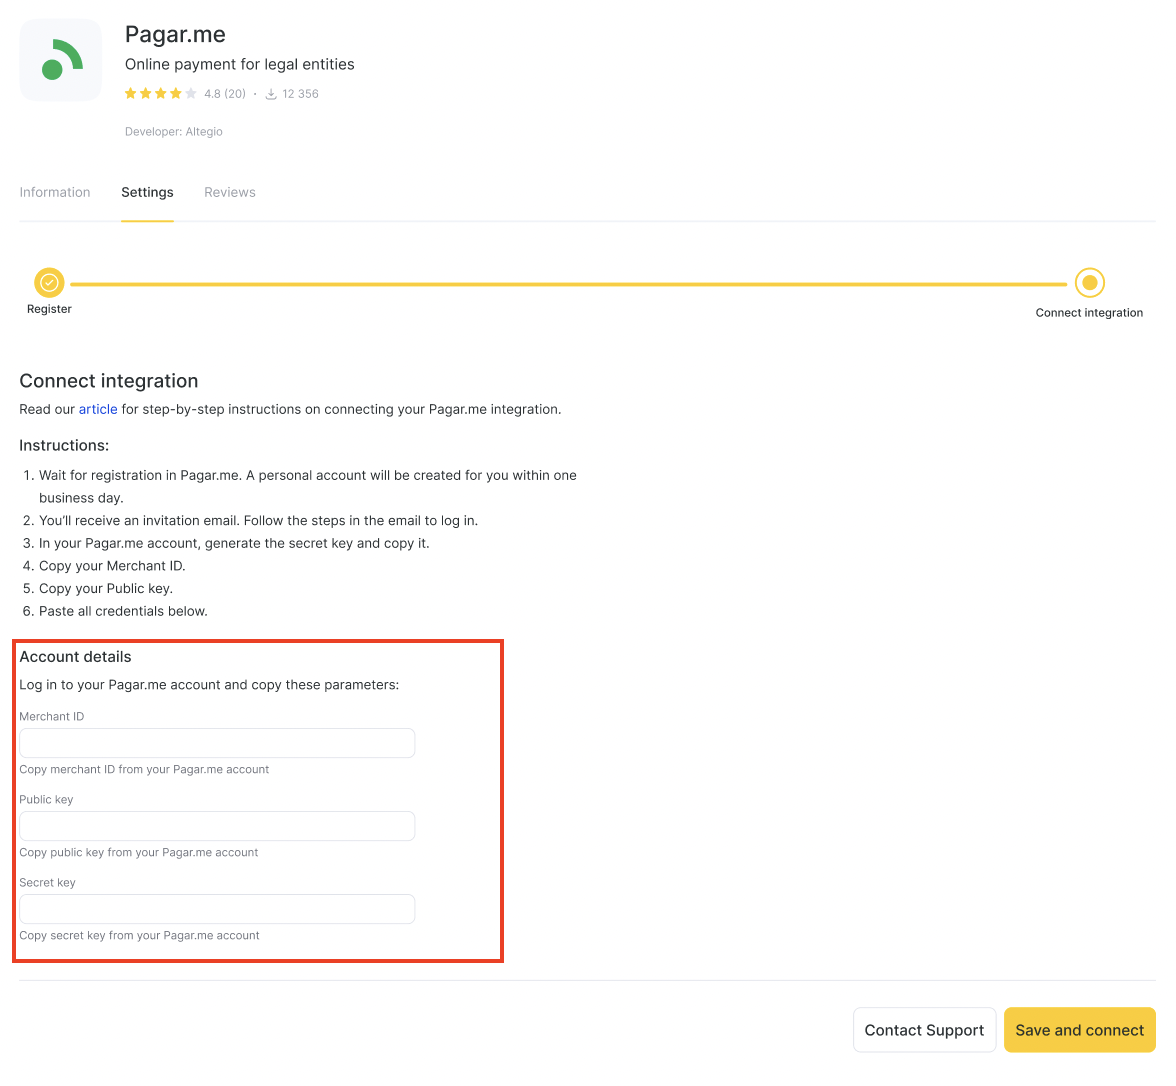Switch to the Settings tab
Screen dimensions: 1176x1086
(x=147, y=192)
